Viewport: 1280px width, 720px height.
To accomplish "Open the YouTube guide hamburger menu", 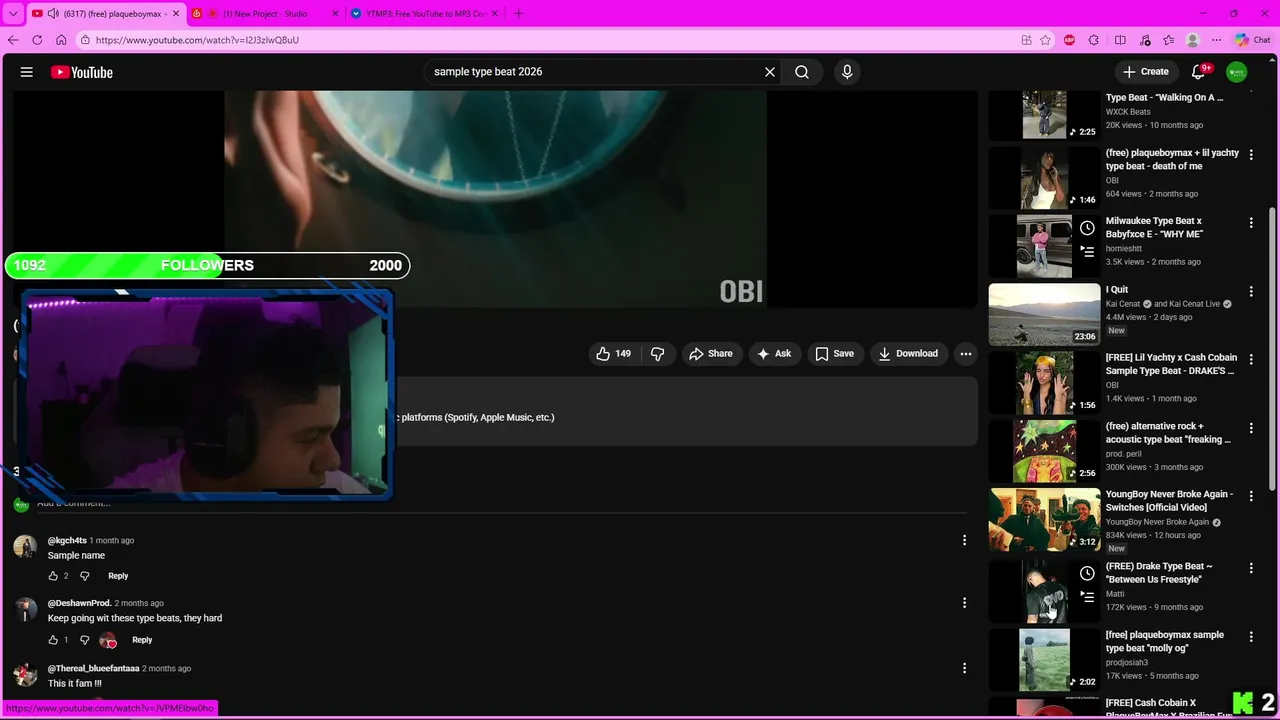I will coord(27,72).
